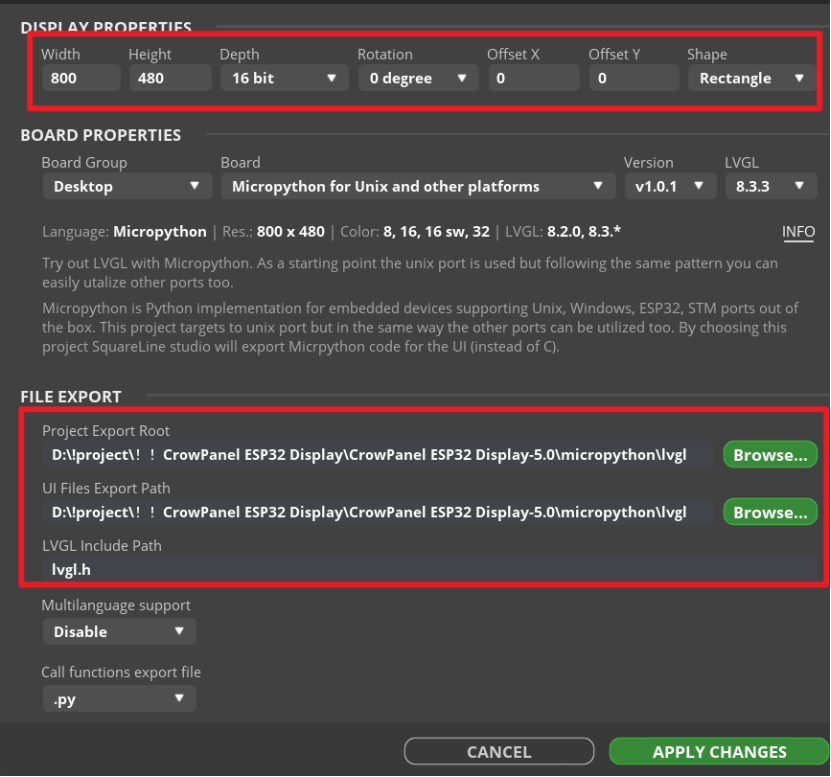The image size is (831, 777).
Task: Open the Board Micropython dropdown
Action: (x=418, y=186)
